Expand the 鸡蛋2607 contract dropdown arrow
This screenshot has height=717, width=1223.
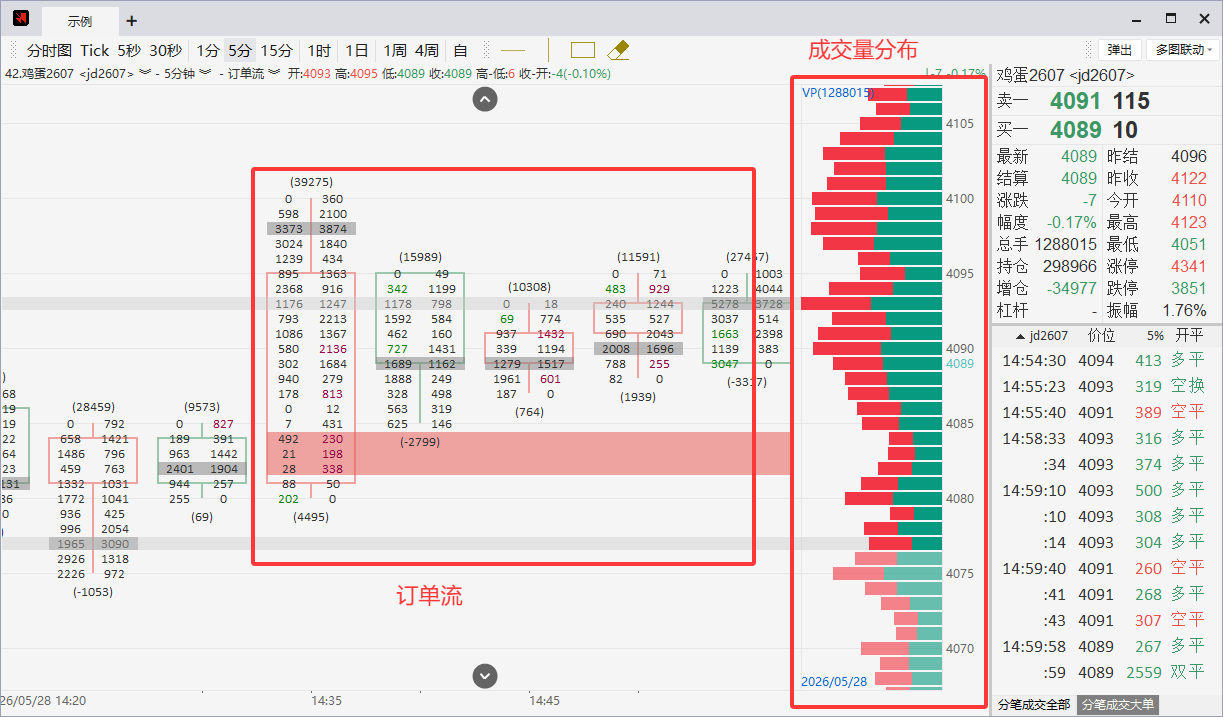[x=145, y=73]
